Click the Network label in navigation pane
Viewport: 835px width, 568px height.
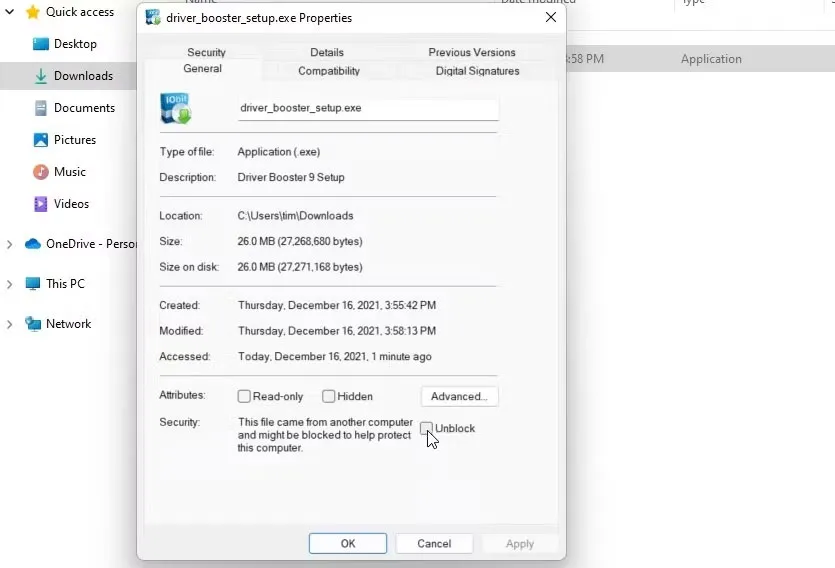(69, 324)
